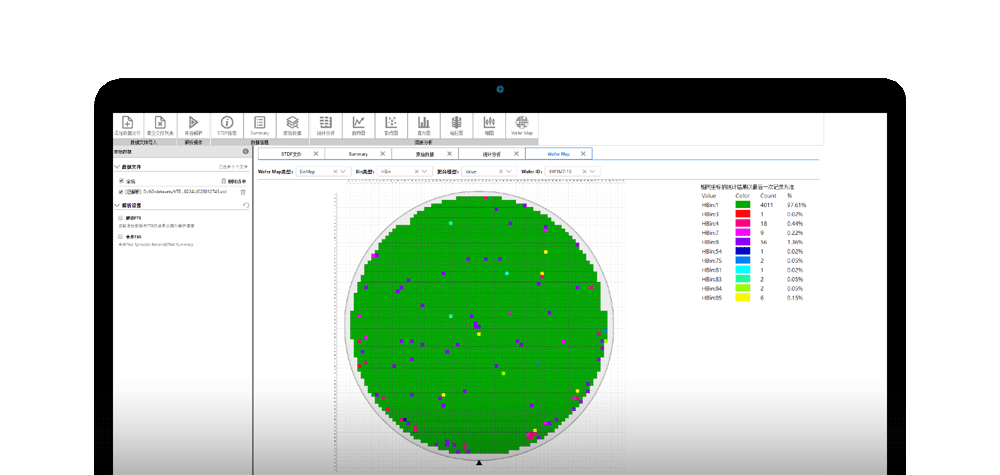Click the Summary icon in the toolbar
The height and width of the screenshot is (475, 1000).
[x=259, y=122]
